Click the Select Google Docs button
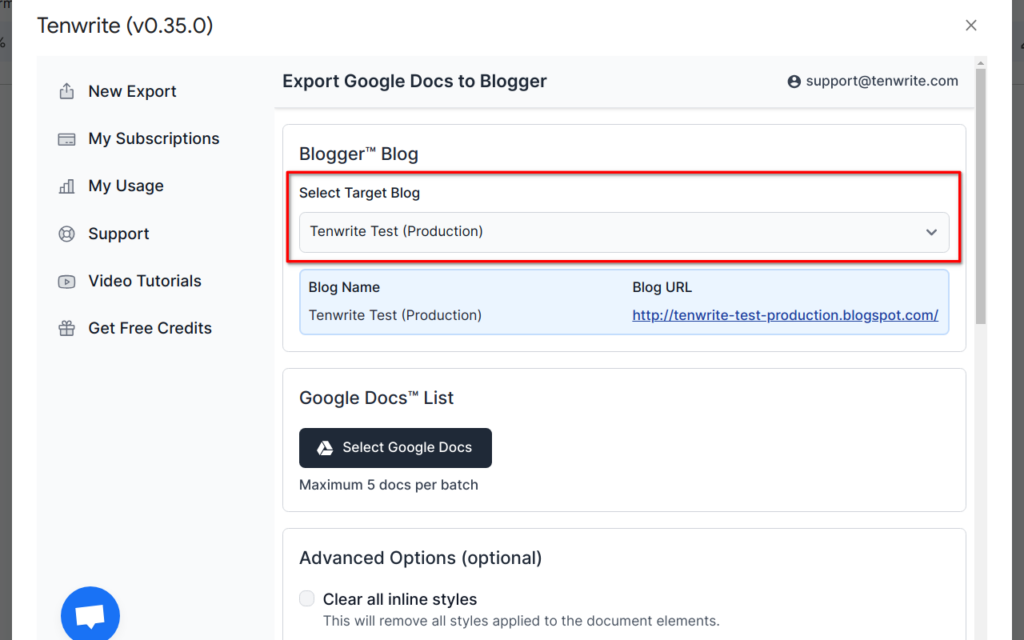 point(395,448)
